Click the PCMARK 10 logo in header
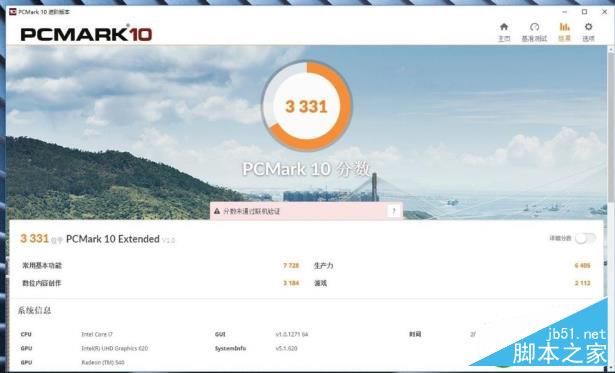This screenshot has height=373, width=615. (x=86, y=34)
